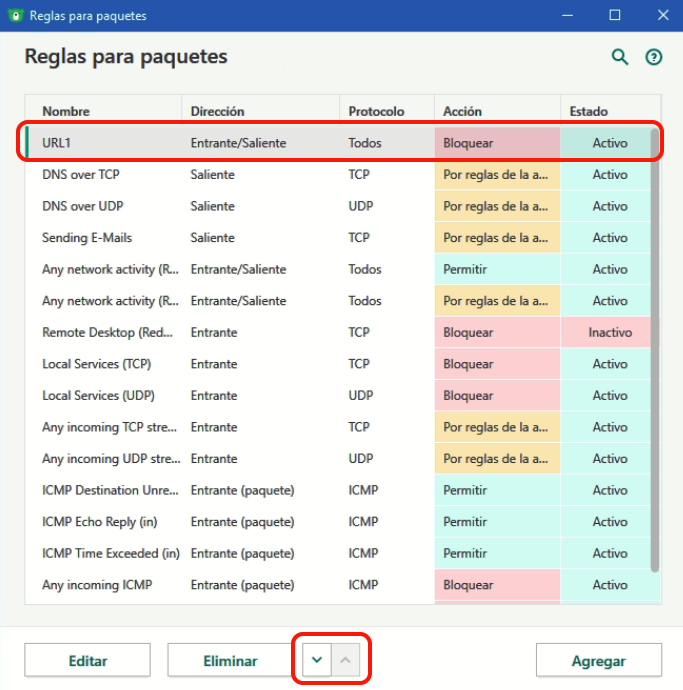Open action dropdown for Sending E-Mails rule
Image resolution: width=683 pixels, height=690 pixels.
pyautogui.click(x=496, y=238)
